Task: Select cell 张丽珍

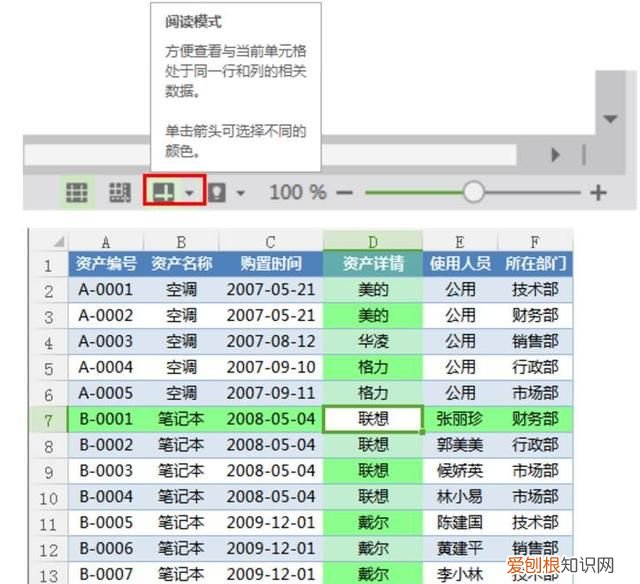Action: tap(460, 419)
